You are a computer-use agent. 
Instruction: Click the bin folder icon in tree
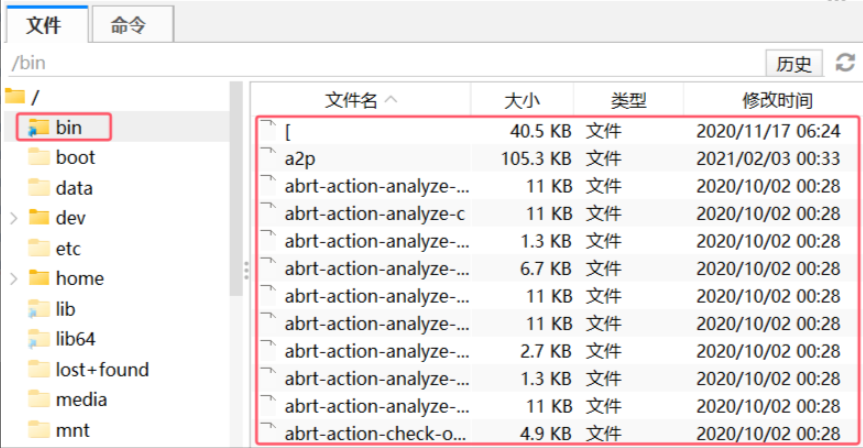(x=39, y=127)
